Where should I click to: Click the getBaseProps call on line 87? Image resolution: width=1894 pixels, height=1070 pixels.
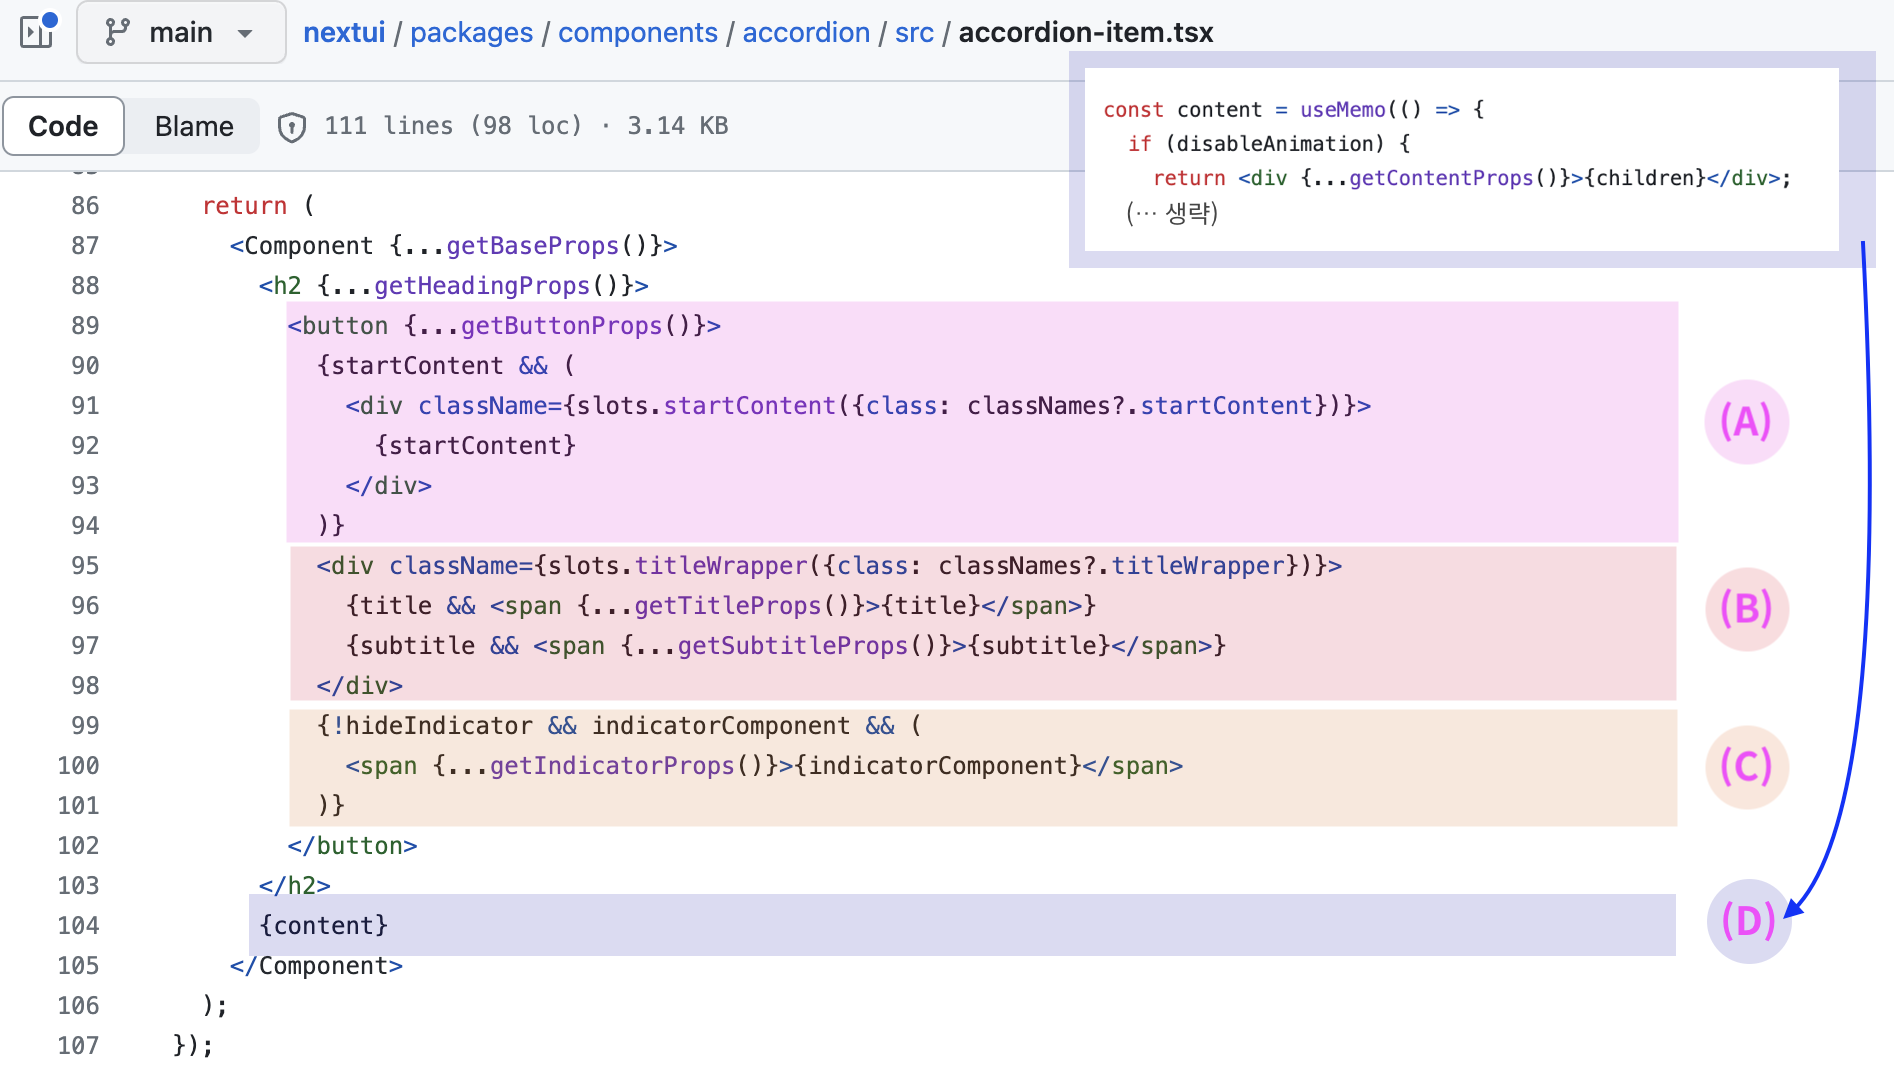[x=533, y=246]
